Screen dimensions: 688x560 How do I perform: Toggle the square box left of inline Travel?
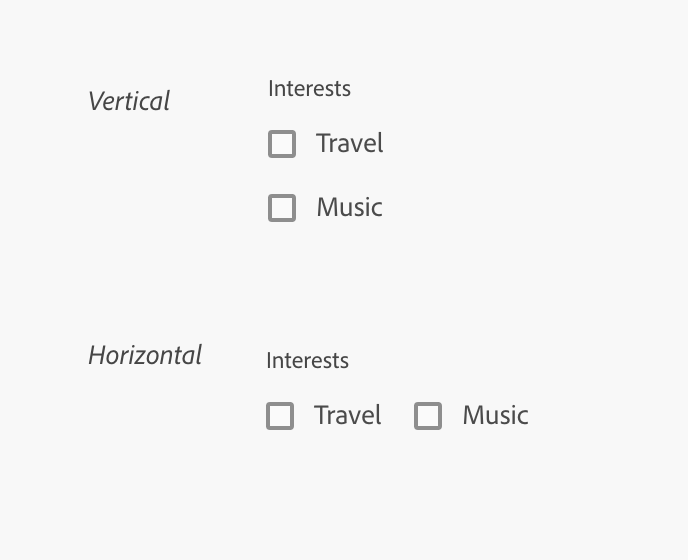coord(280,416)
